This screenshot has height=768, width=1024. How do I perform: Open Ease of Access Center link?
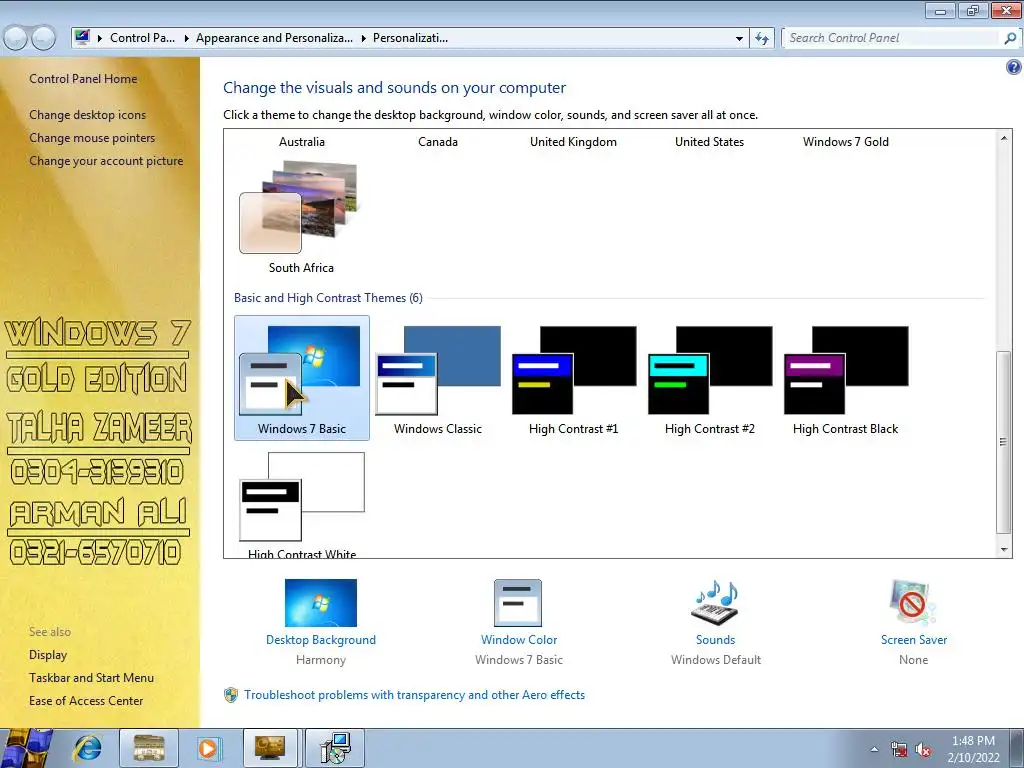86,701
